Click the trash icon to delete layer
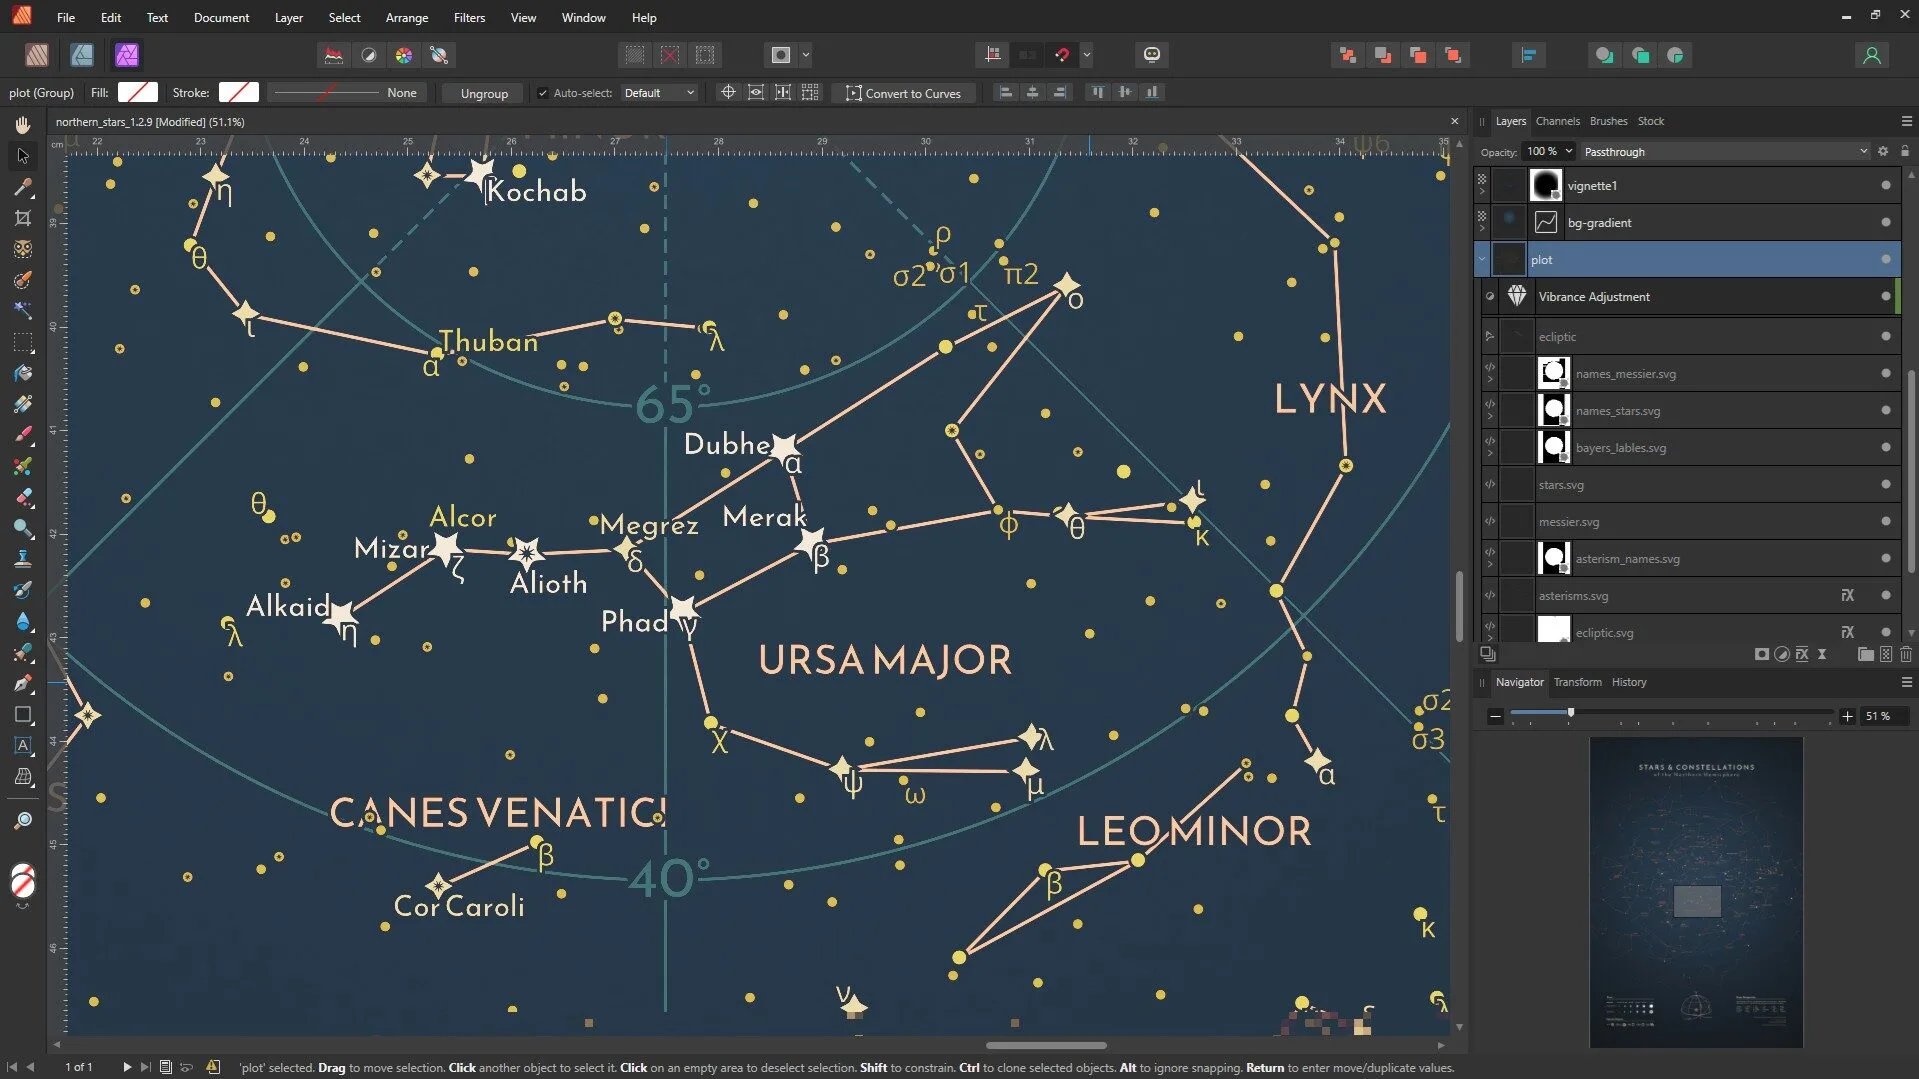Image resolution: width=1919 pixels, height=1079 pixels. point(1906,653)
